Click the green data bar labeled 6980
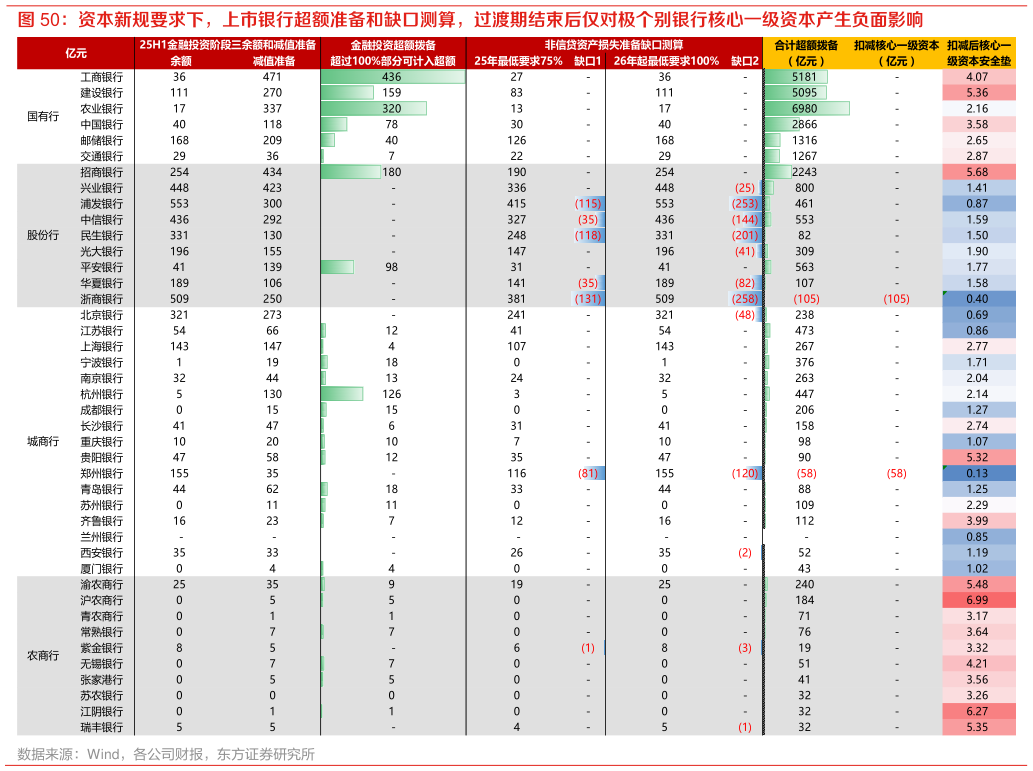The width and height of the screenshot is (1033, 771). 805,108
